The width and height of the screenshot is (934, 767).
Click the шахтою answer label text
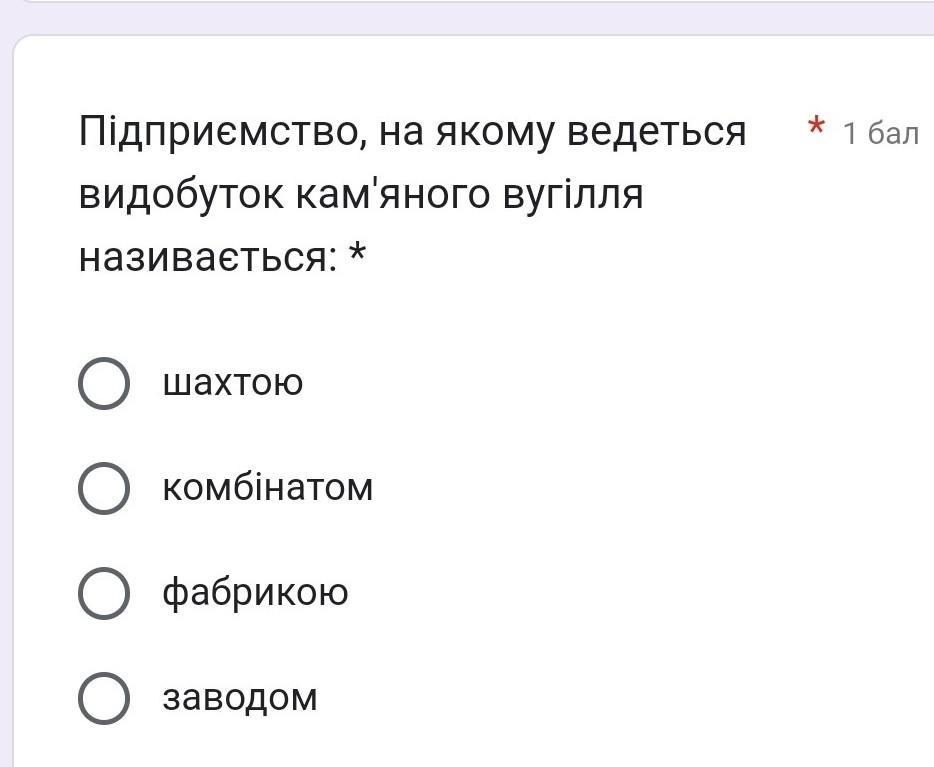coord(232,383)
